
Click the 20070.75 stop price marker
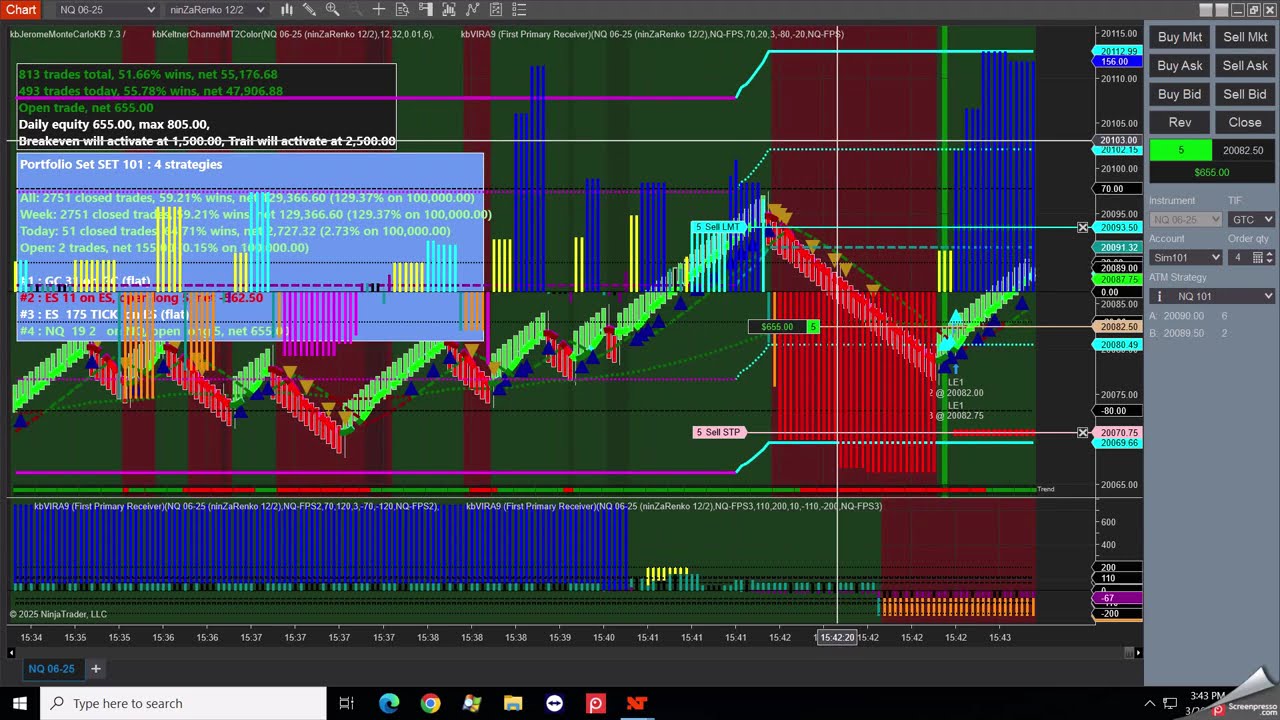[1119, 432]
